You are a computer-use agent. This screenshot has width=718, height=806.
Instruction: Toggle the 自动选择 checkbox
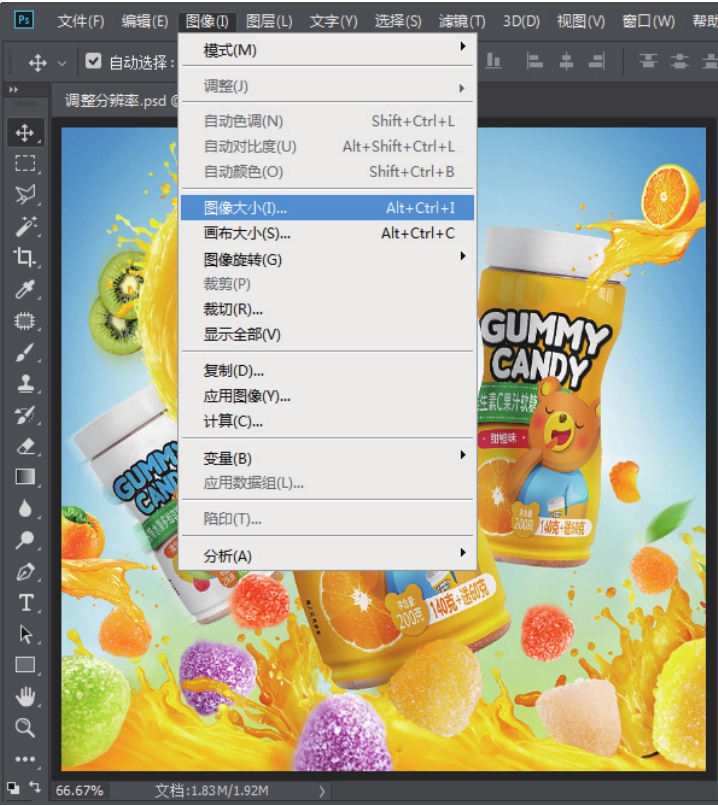click(93, 61)
